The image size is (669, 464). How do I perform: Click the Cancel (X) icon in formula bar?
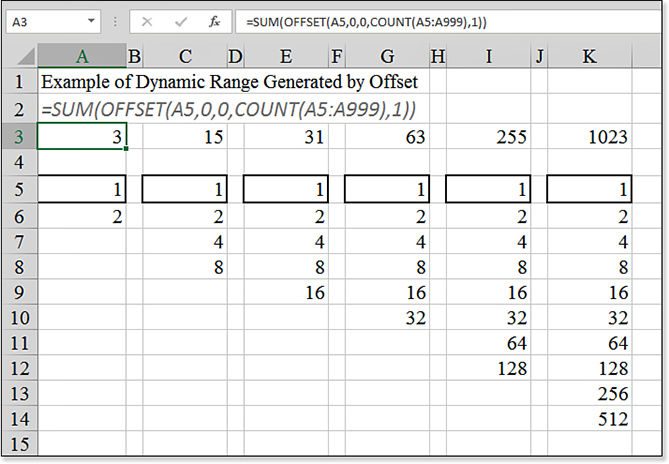tap(147, 21)
